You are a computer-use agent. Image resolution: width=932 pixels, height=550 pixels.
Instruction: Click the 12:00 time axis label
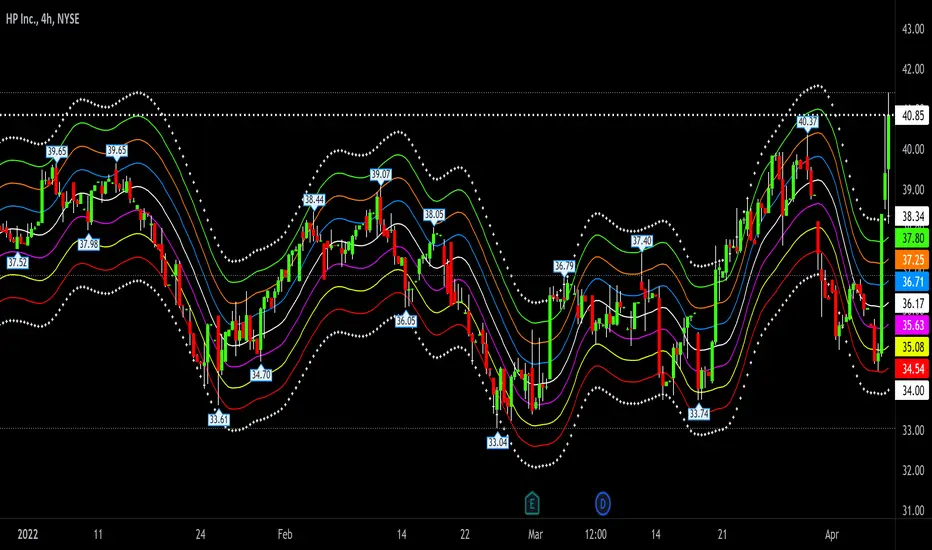(596, 534)
